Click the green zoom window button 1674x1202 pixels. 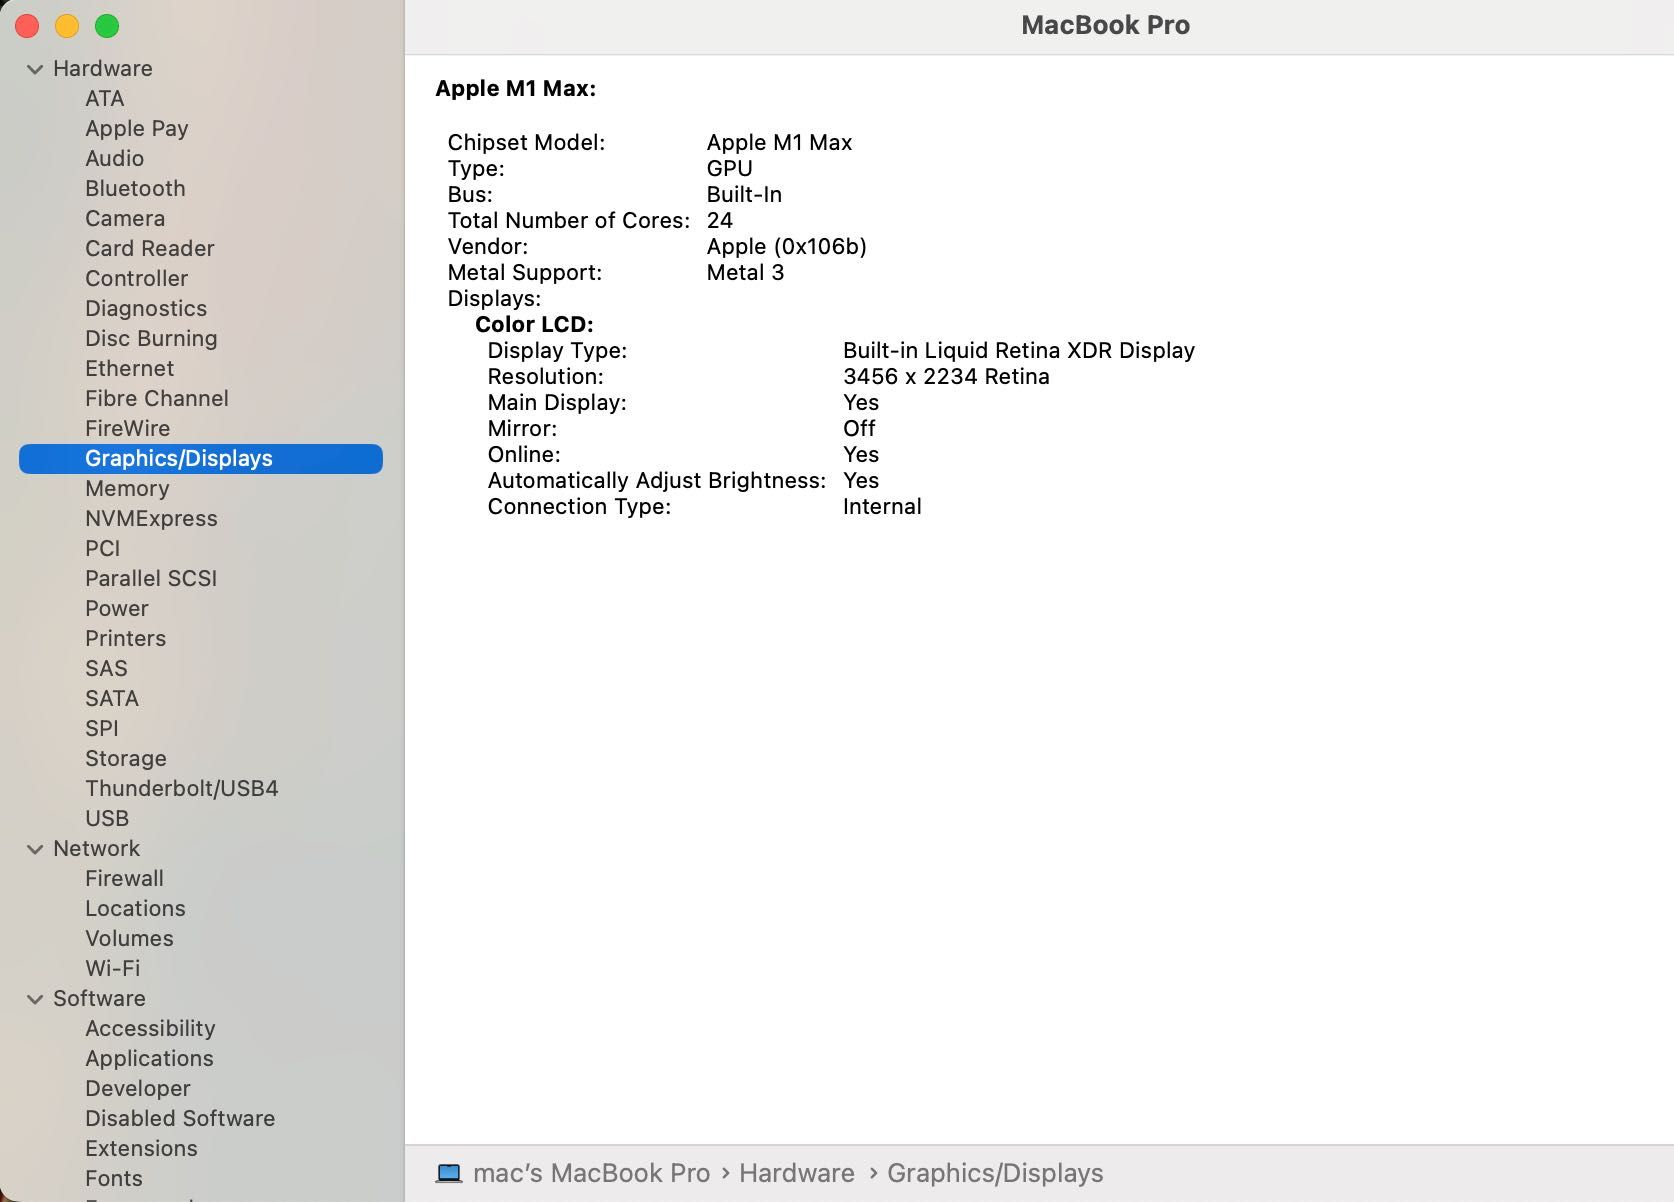coord(107,26)
